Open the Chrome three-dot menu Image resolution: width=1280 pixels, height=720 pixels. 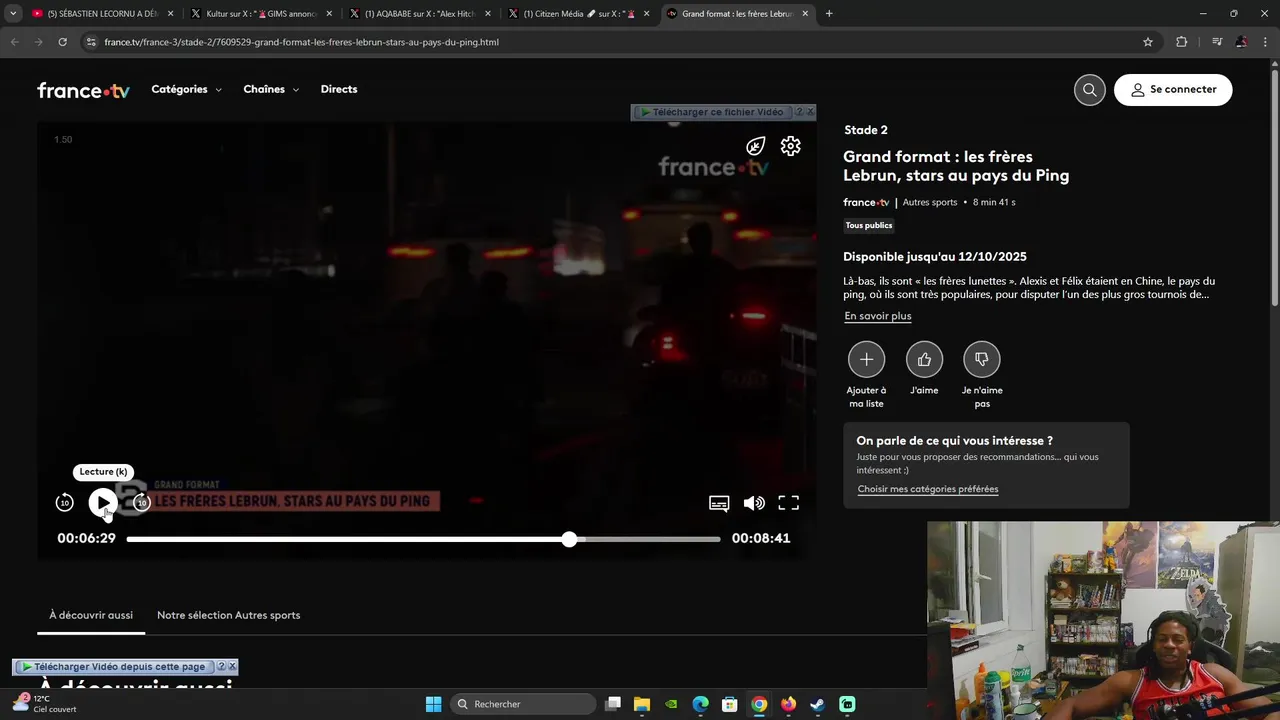(x=1266, y=42)
